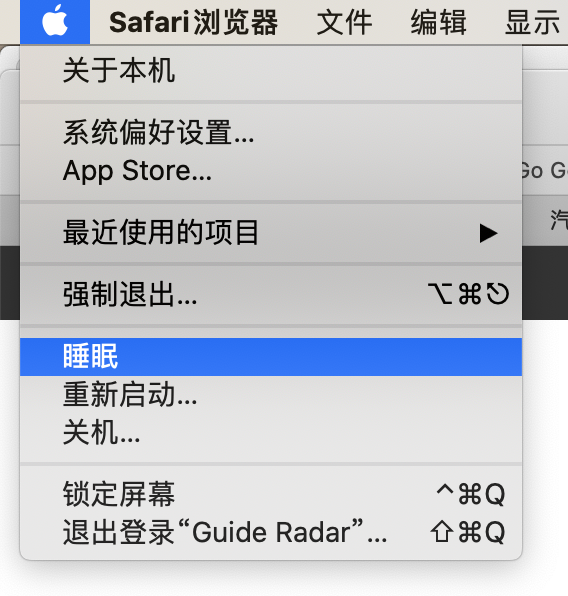Open the 文件 menu
The width and height of the screenshot is (568, 596).
(344, 22)
